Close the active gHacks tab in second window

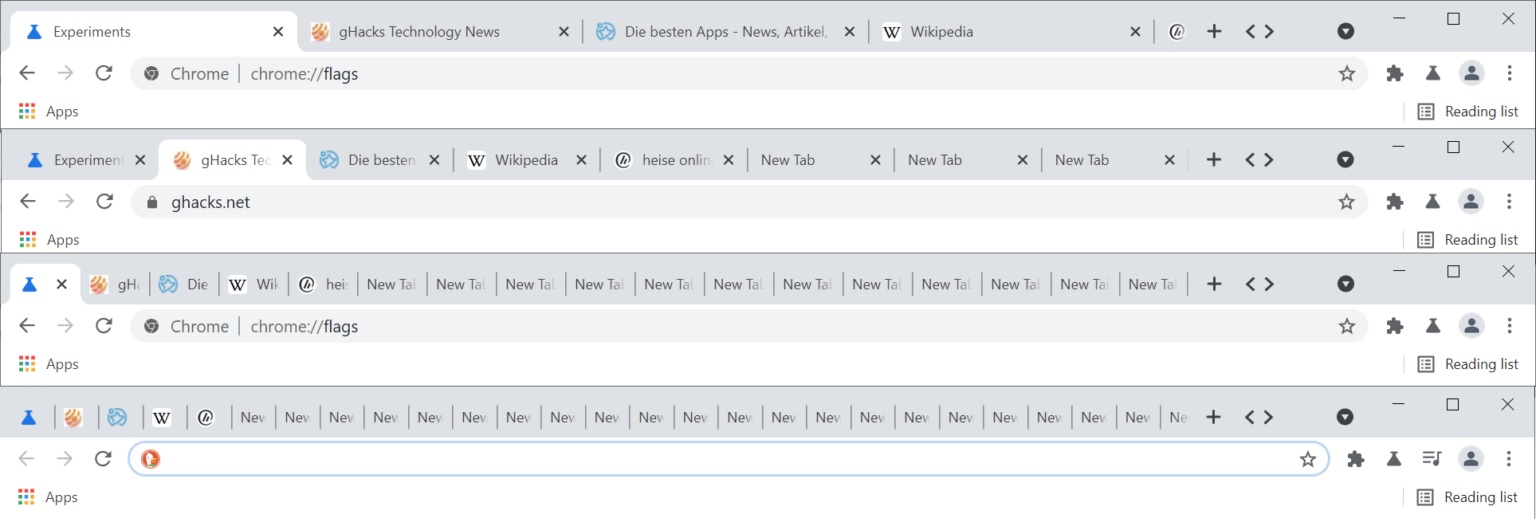(287, 160)
